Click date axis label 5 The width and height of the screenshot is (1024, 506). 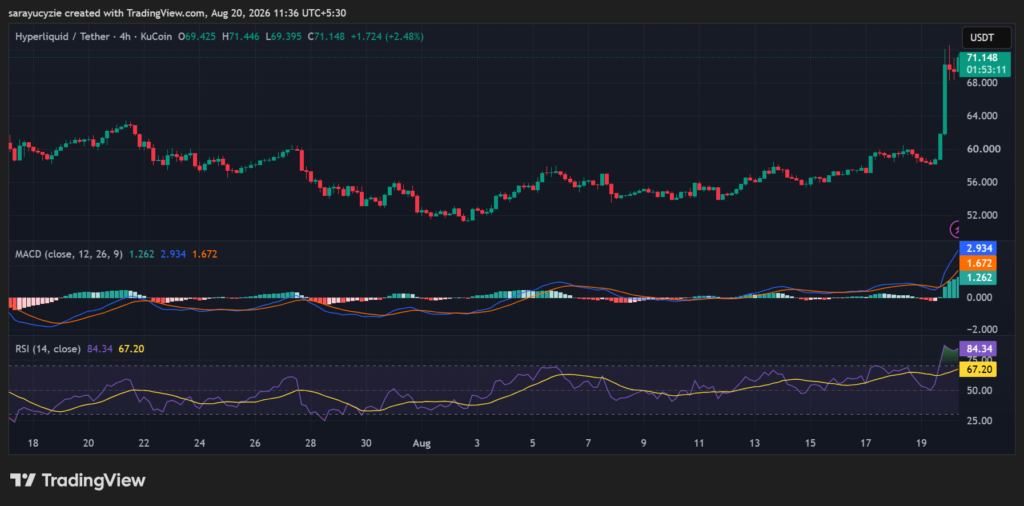pos(533,443)
